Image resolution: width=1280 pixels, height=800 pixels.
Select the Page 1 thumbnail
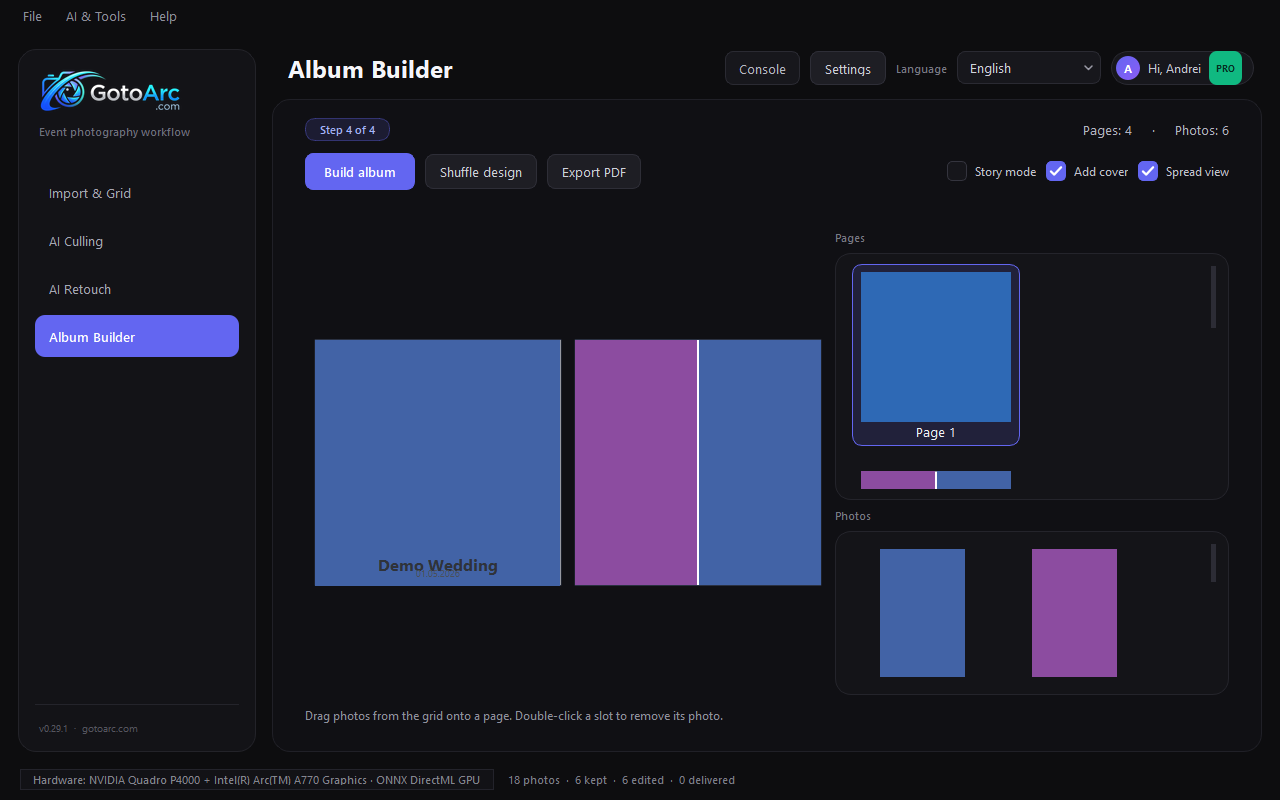(936, 355)
